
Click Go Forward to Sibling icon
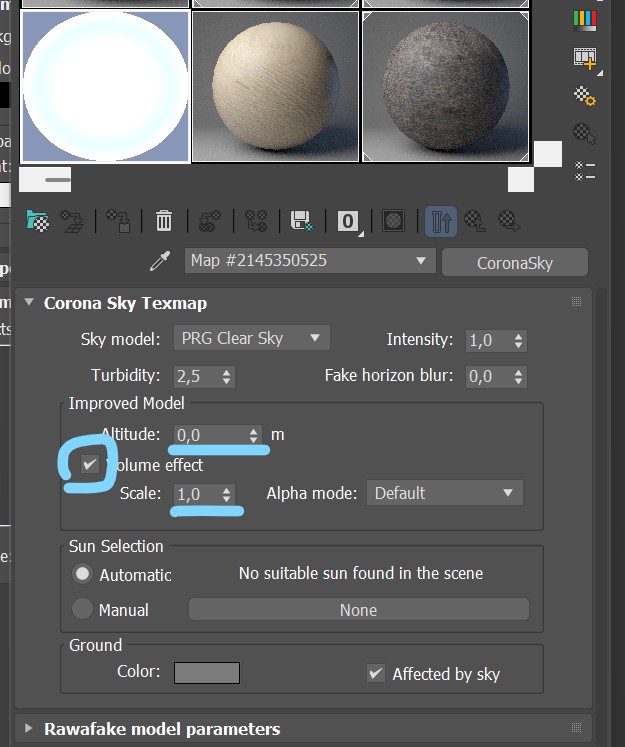tap(509, 221)
